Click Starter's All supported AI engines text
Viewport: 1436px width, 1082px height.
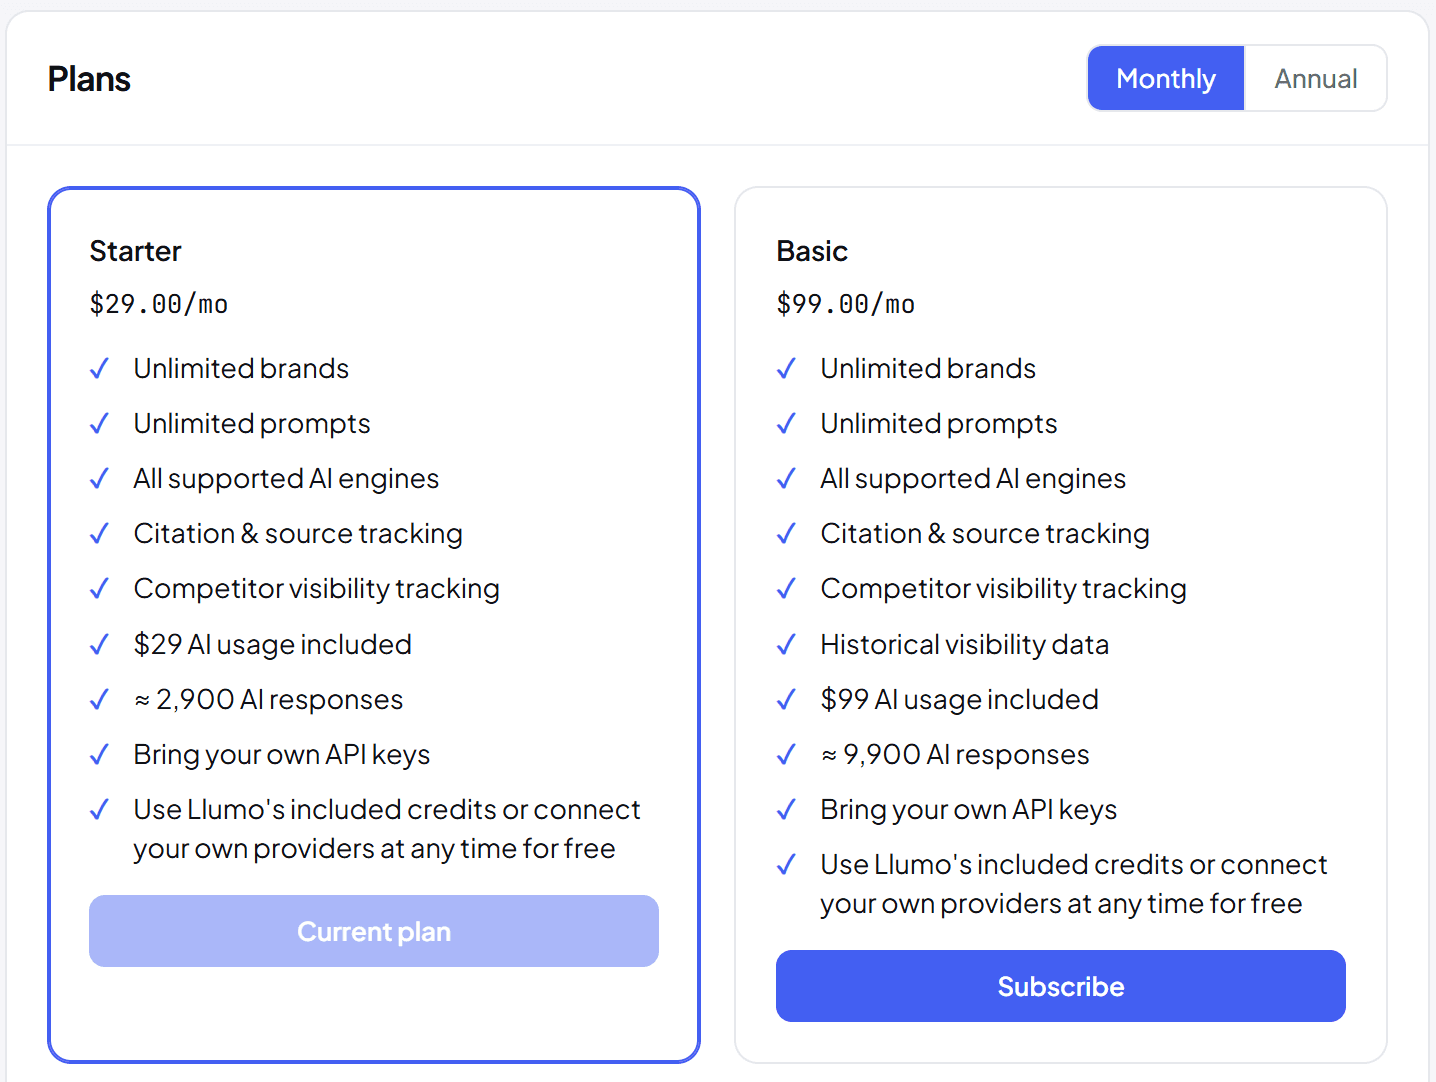pos(286,479)
